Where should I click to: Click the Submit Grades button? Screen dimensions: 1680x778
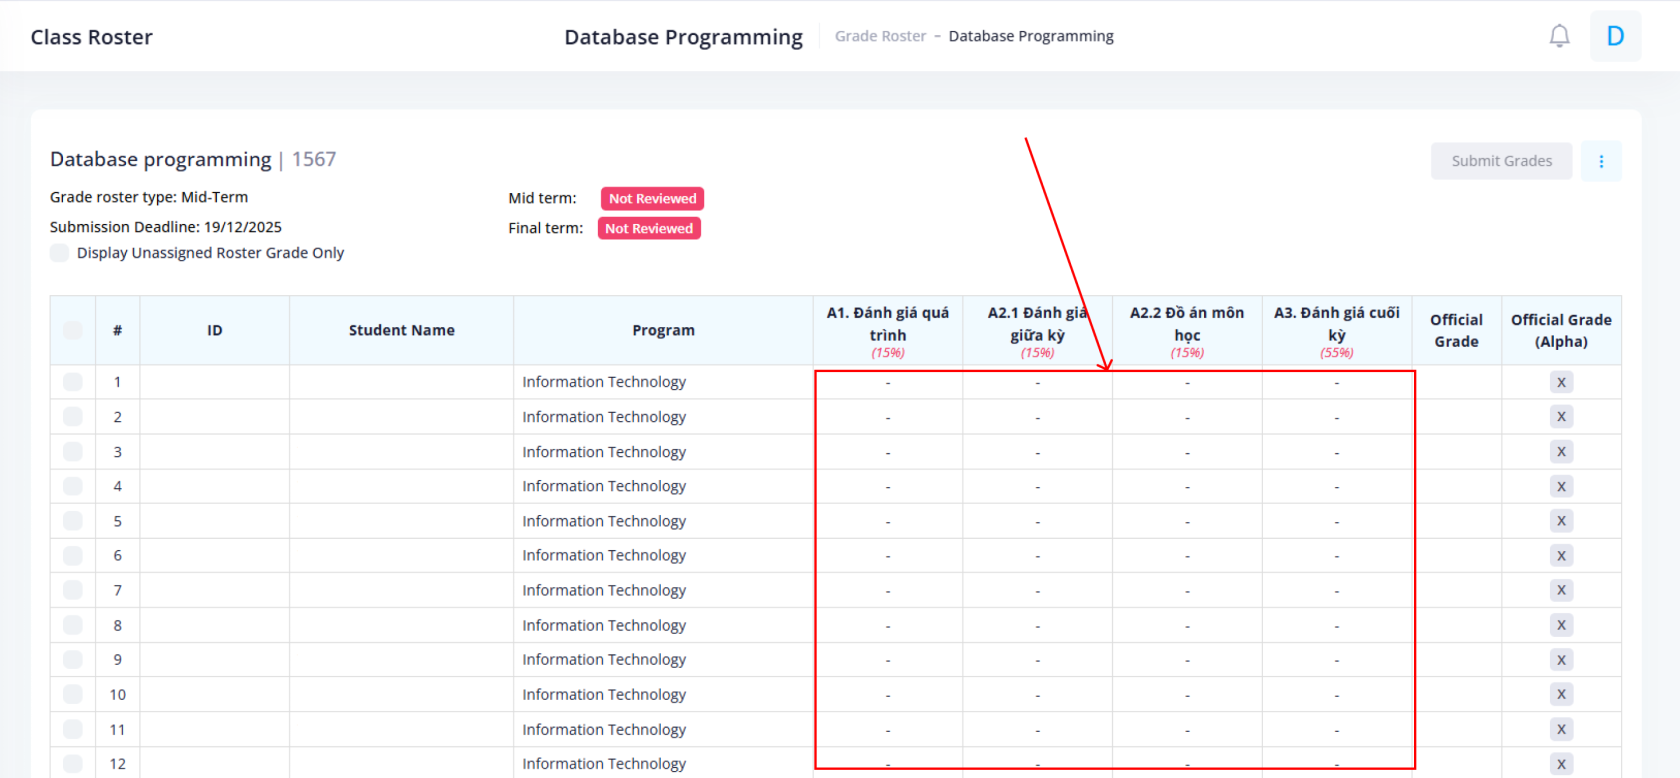click(x=1501, y=161)
